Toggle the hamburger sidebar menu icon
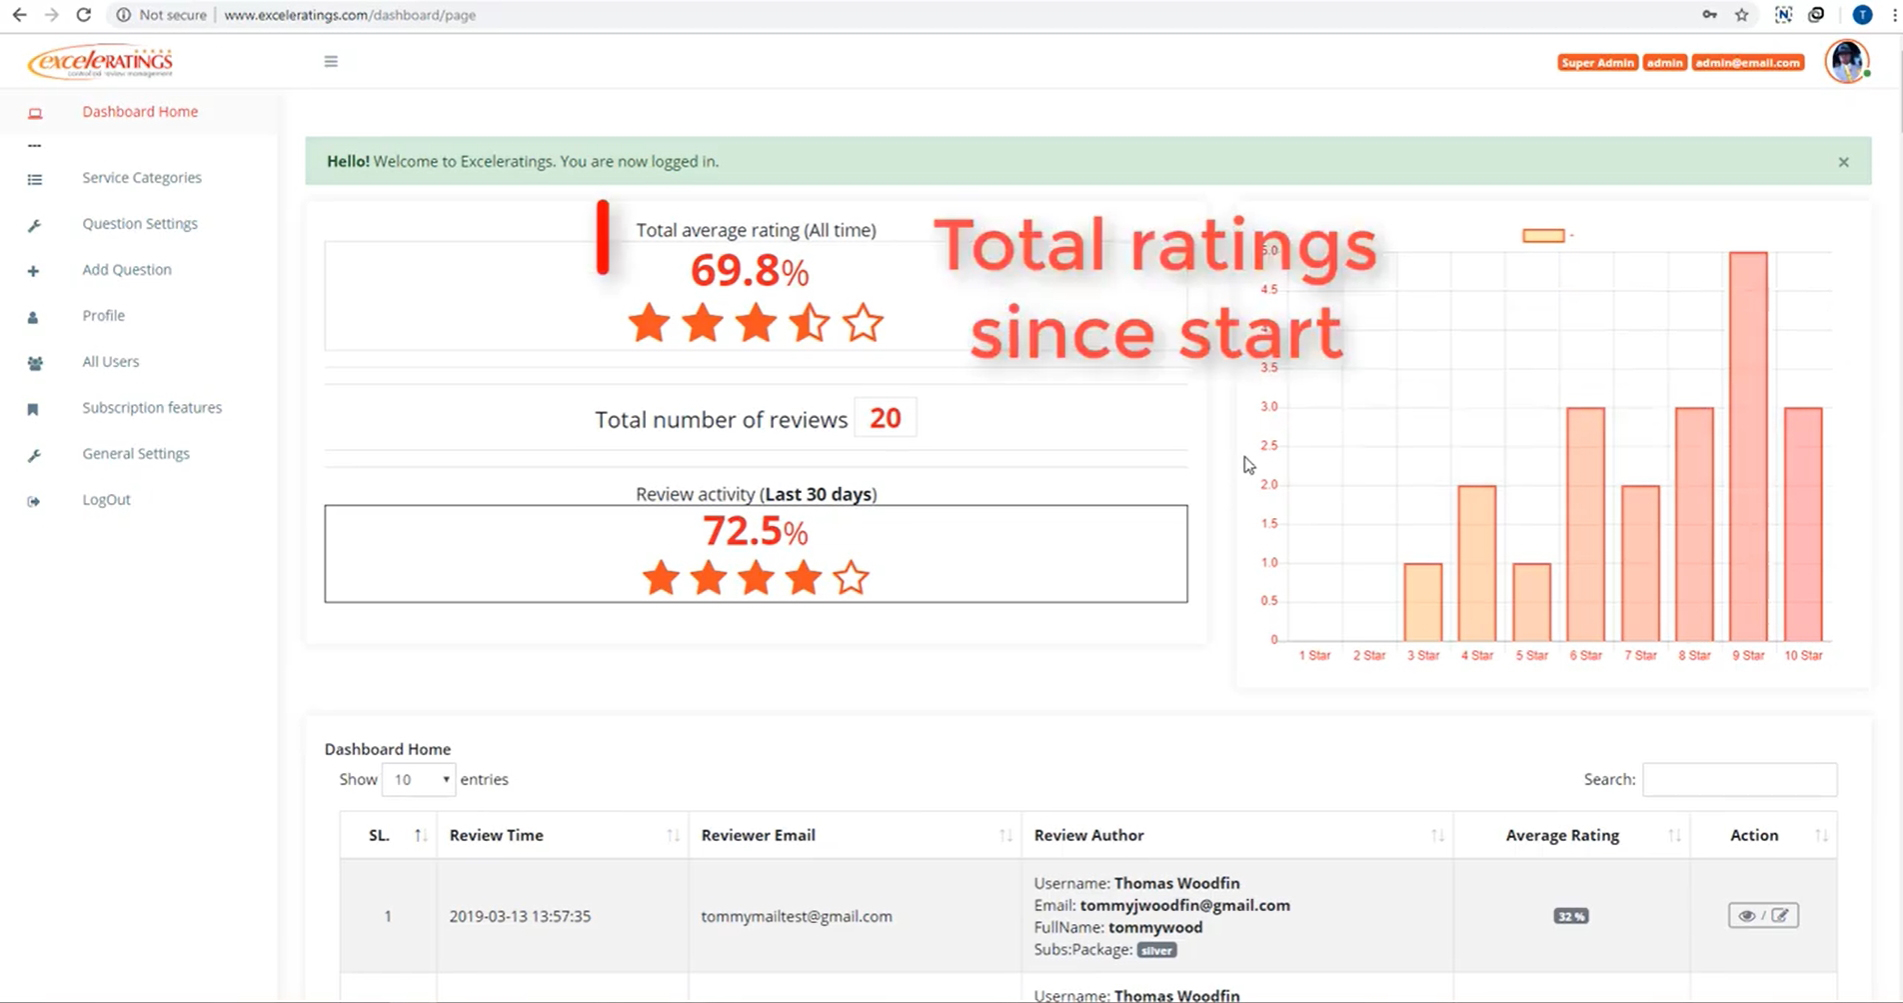This screenshot has width=1903, height=1003. pos(331,62)
